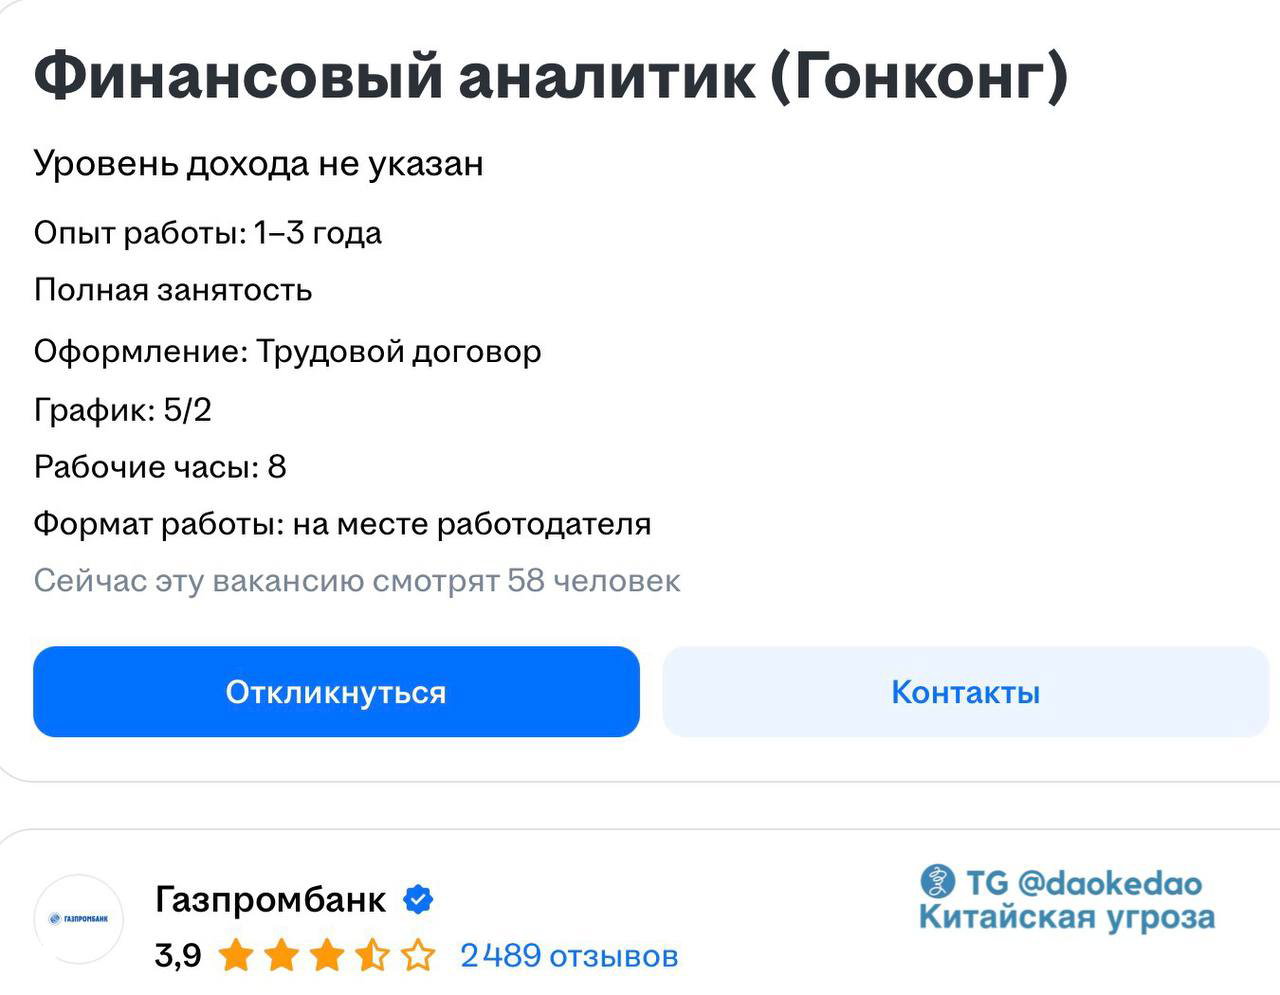This screenshot has height=995, width=1280.
Task: Click the Китайская угроза channel name
Action: pos(1067,917)
